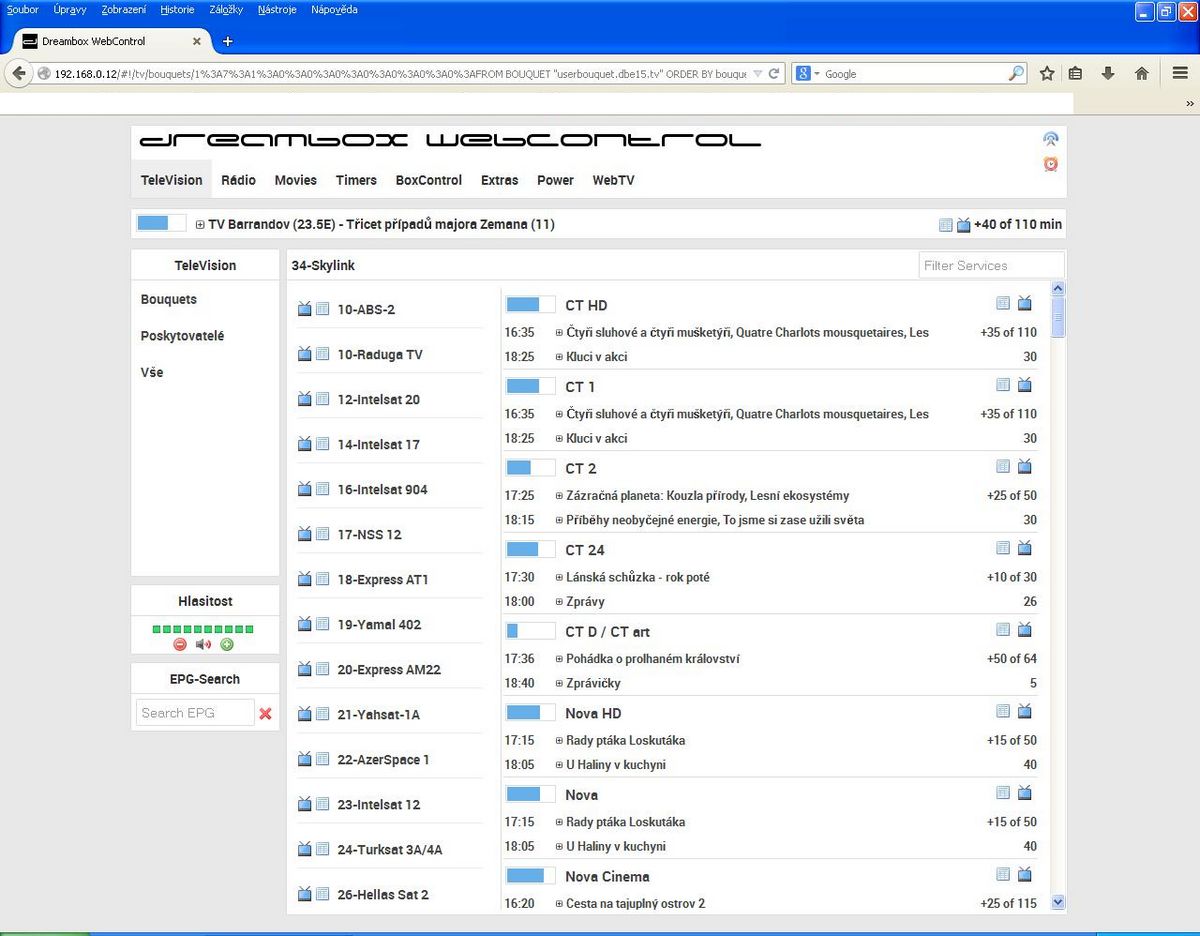Go to the Timers tab
This screenshot has width=1200, height=936.
356,180
